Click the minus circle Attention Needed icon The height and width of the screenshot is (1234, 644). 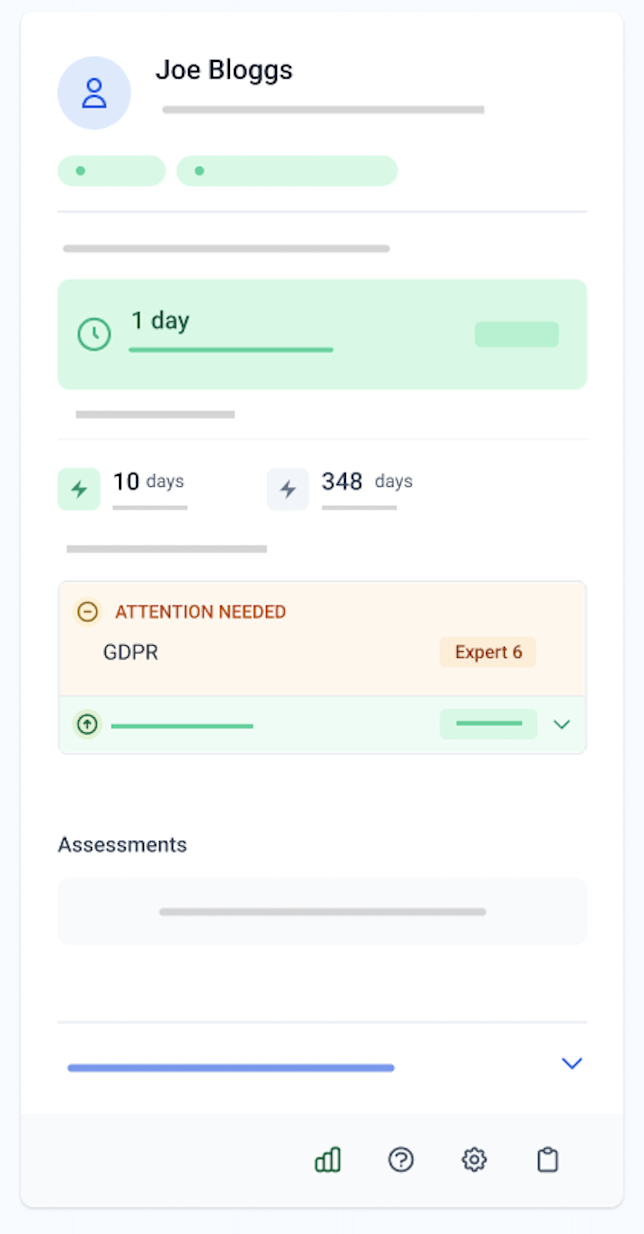[88, 612]
